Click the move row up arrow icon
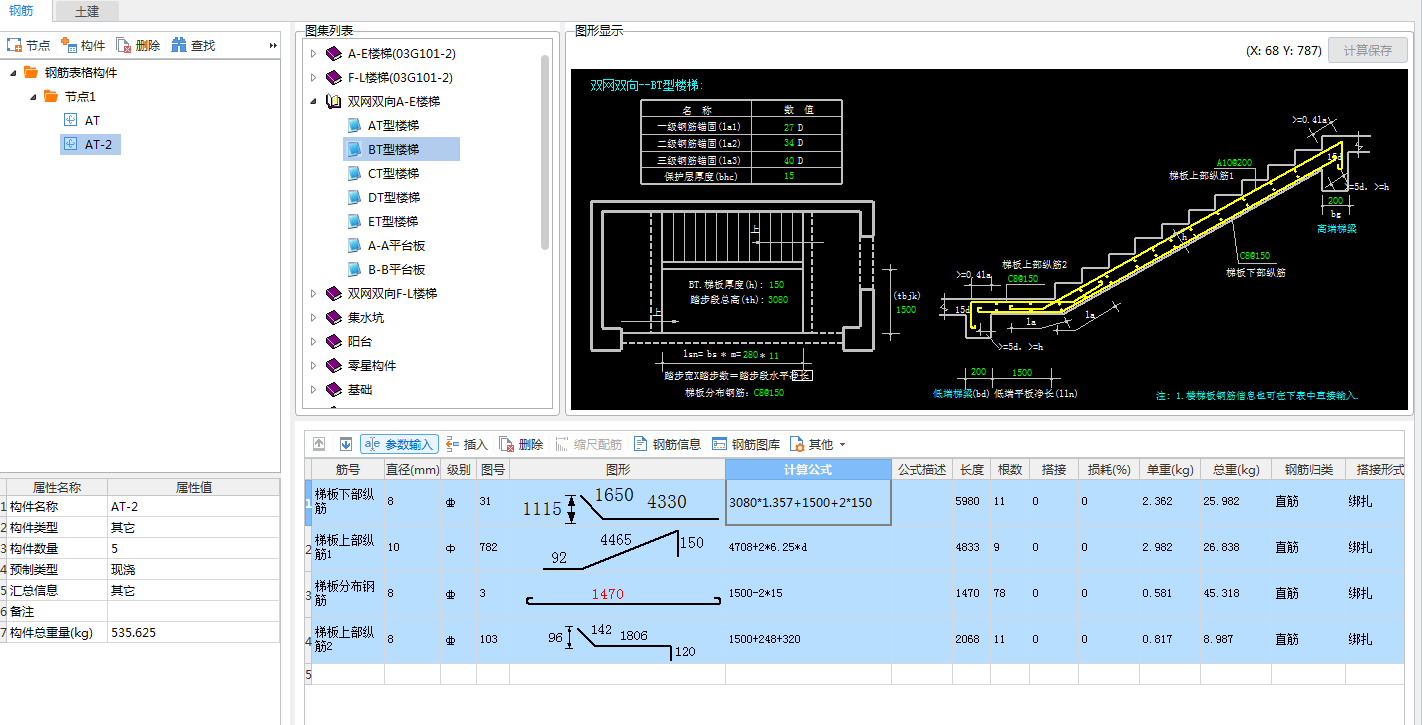This screenshot has width=1422, height=725. [320, 444]
